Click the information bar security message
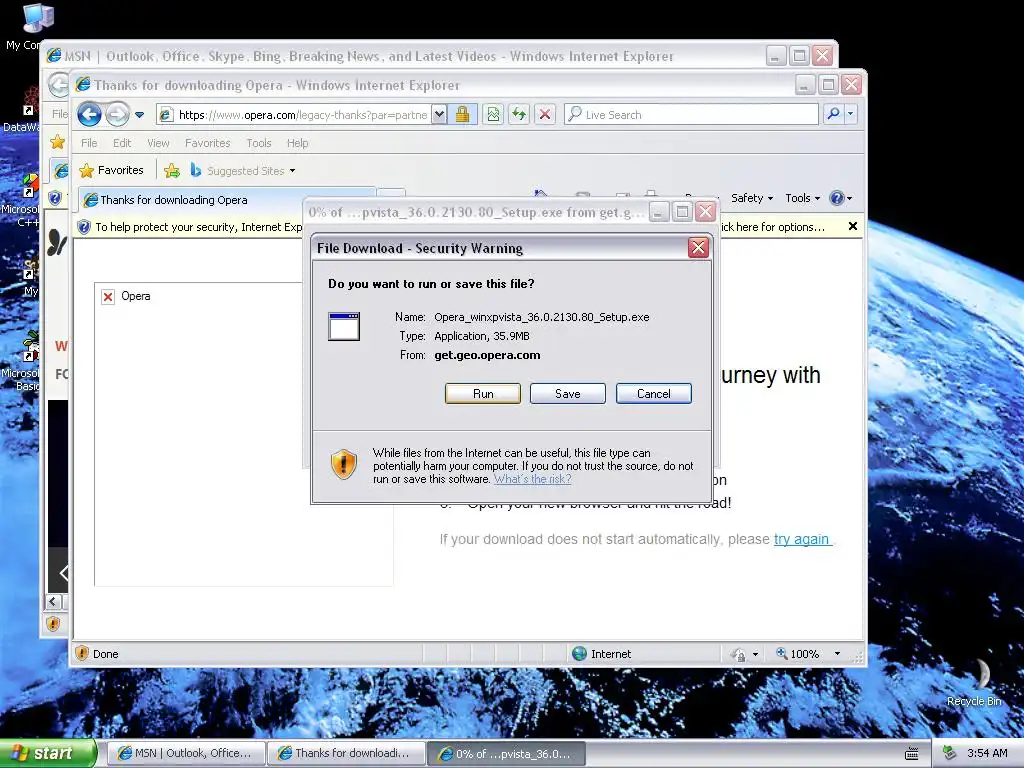The height and width of the screenshot is (768, 1024). (199, 227)
